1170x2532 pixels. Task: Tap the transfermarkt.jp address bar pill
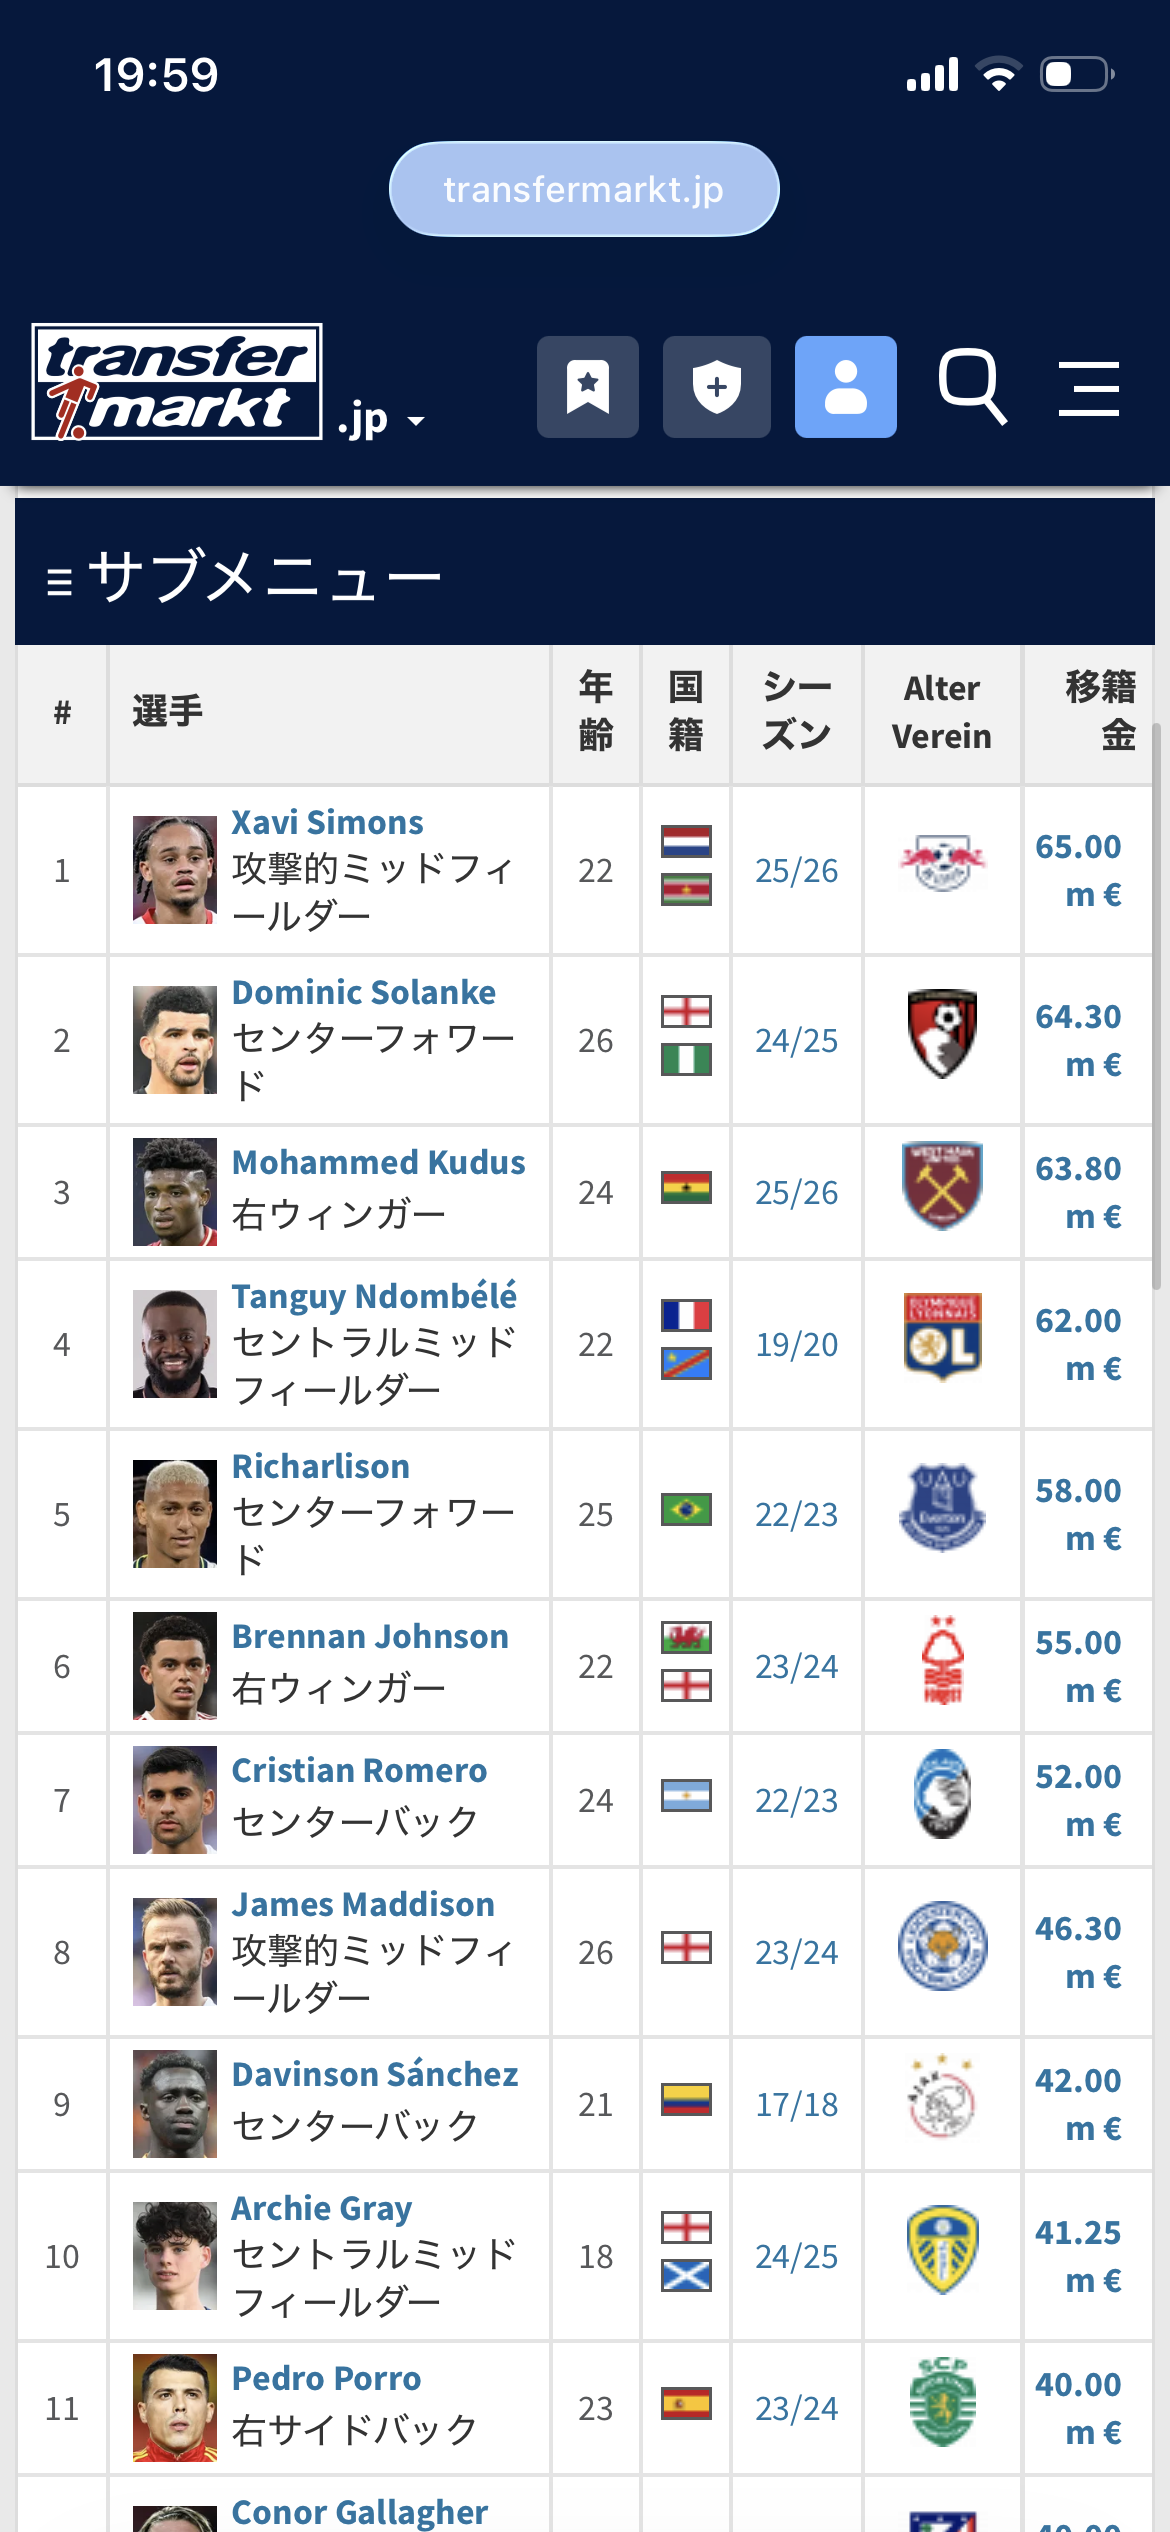pos(584,189)
